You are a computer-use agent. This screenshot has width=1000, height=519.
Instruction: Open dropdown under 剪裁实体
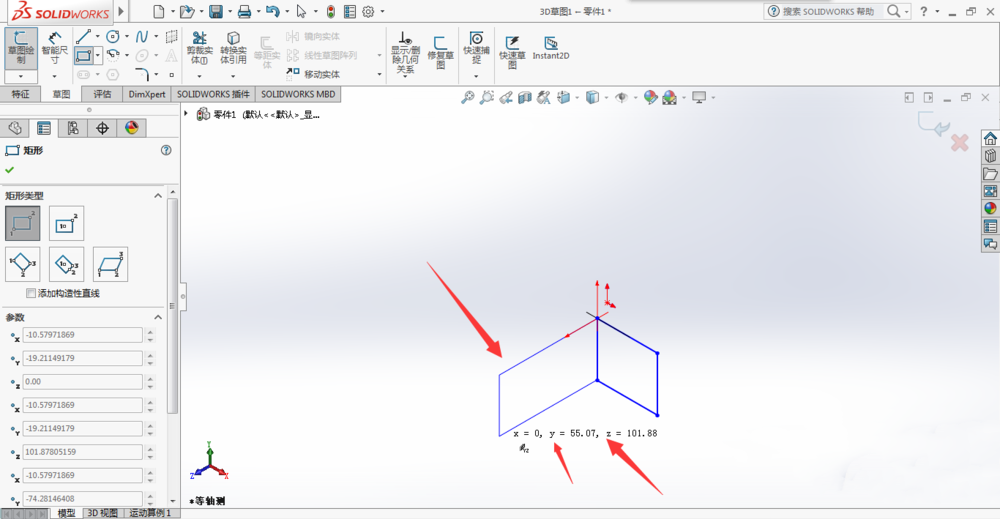click(200, 76)
